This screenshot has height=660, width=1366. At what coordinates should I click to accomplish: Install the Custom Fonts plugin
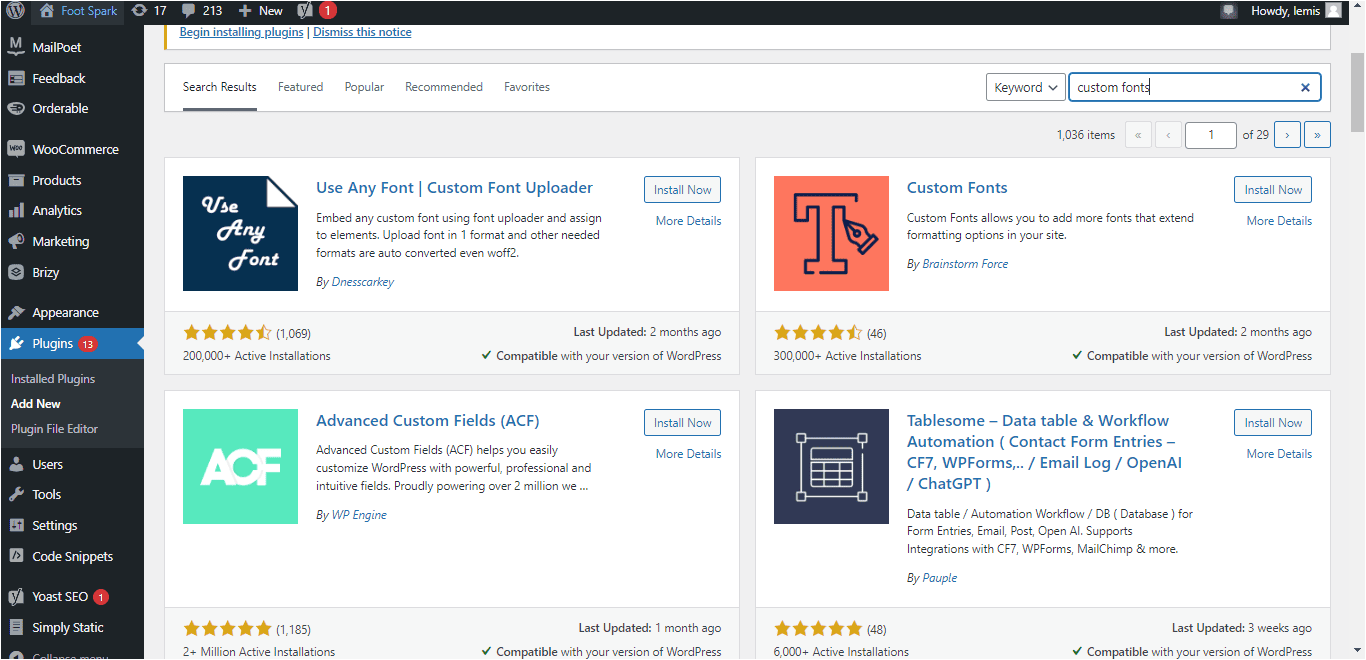(1273, 190)
